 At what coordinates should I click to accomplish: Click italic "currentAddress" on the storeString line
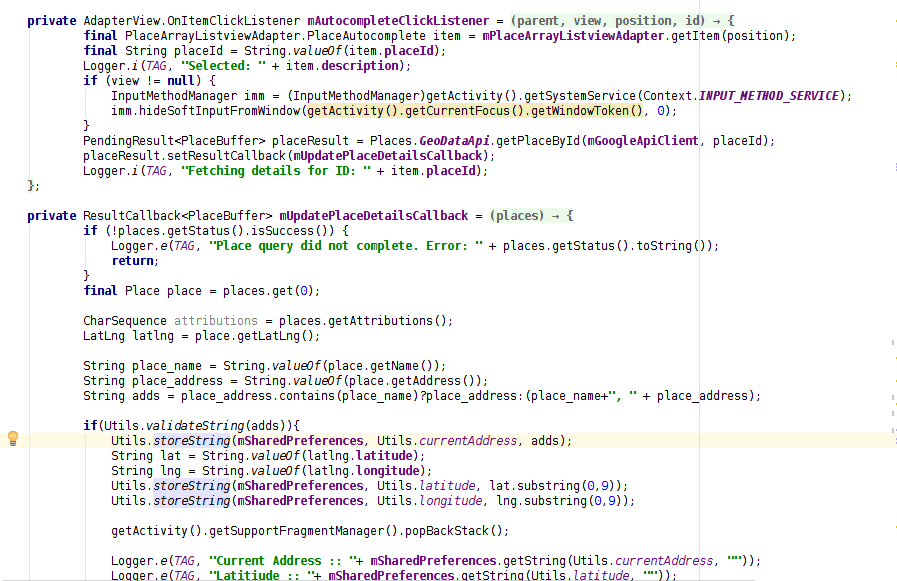click(x=468, y=440)
